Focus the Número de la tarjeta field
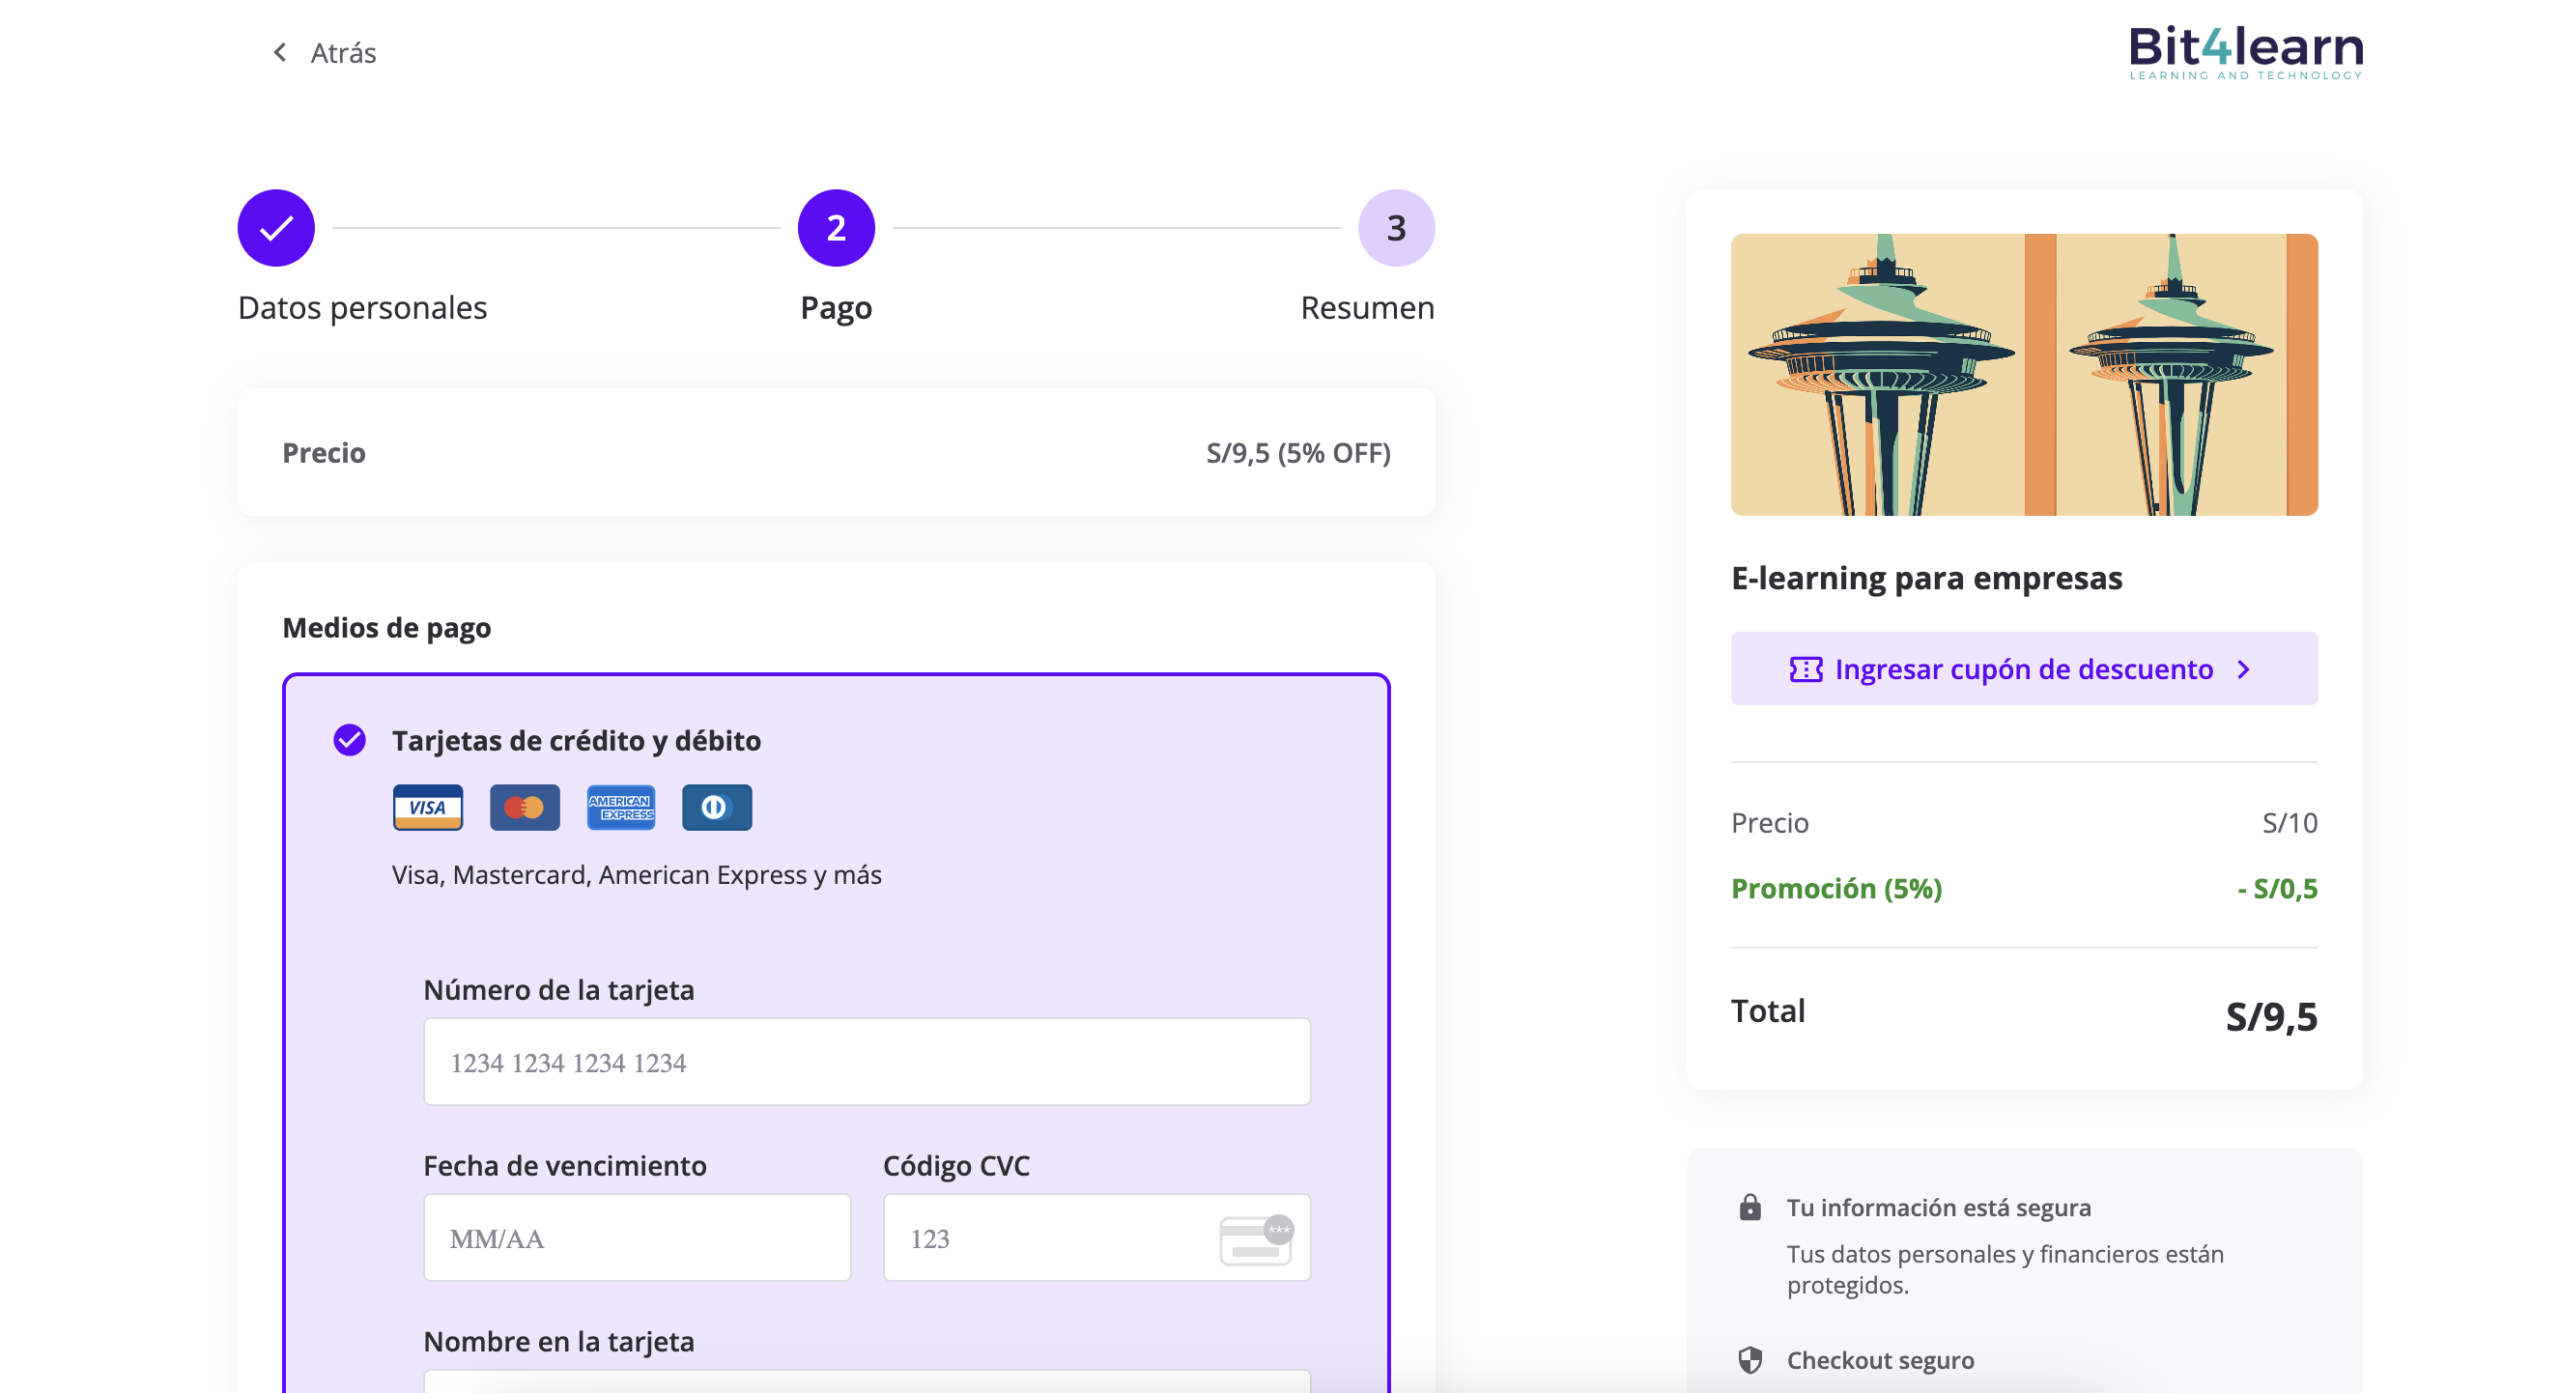Viewport: 2560px width, 1393px height. pos(867,1062)
